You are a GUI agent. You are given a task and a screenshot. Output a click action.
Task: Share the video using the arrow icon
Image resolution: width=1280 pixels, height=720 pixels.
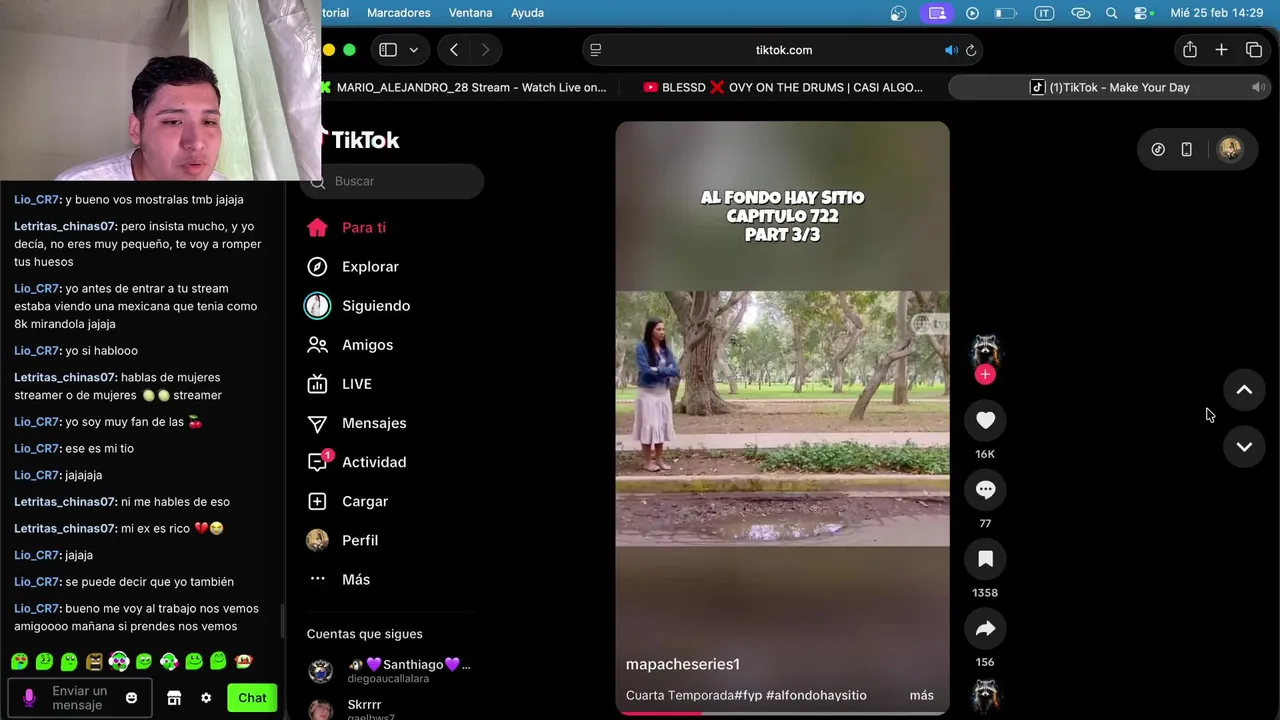tap(985, 629)
